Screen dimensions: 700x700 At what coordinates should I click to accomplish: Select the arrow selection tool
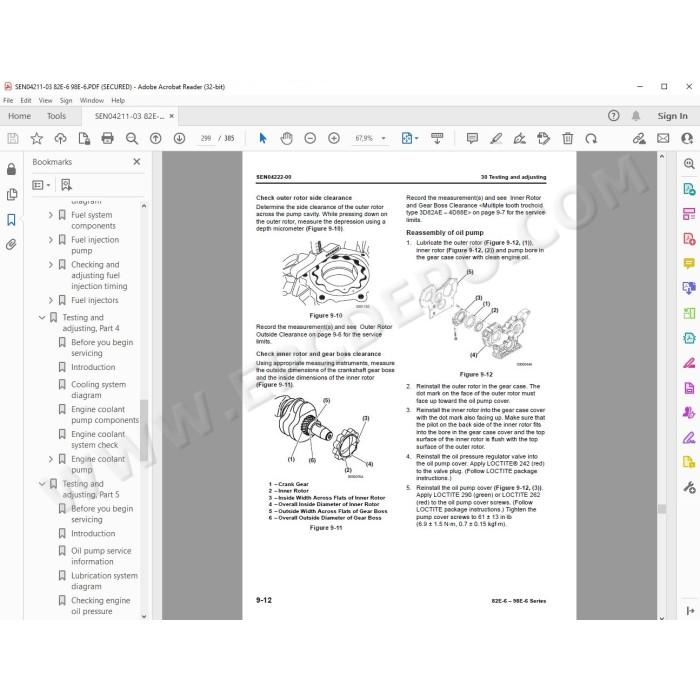coord(262,138)
